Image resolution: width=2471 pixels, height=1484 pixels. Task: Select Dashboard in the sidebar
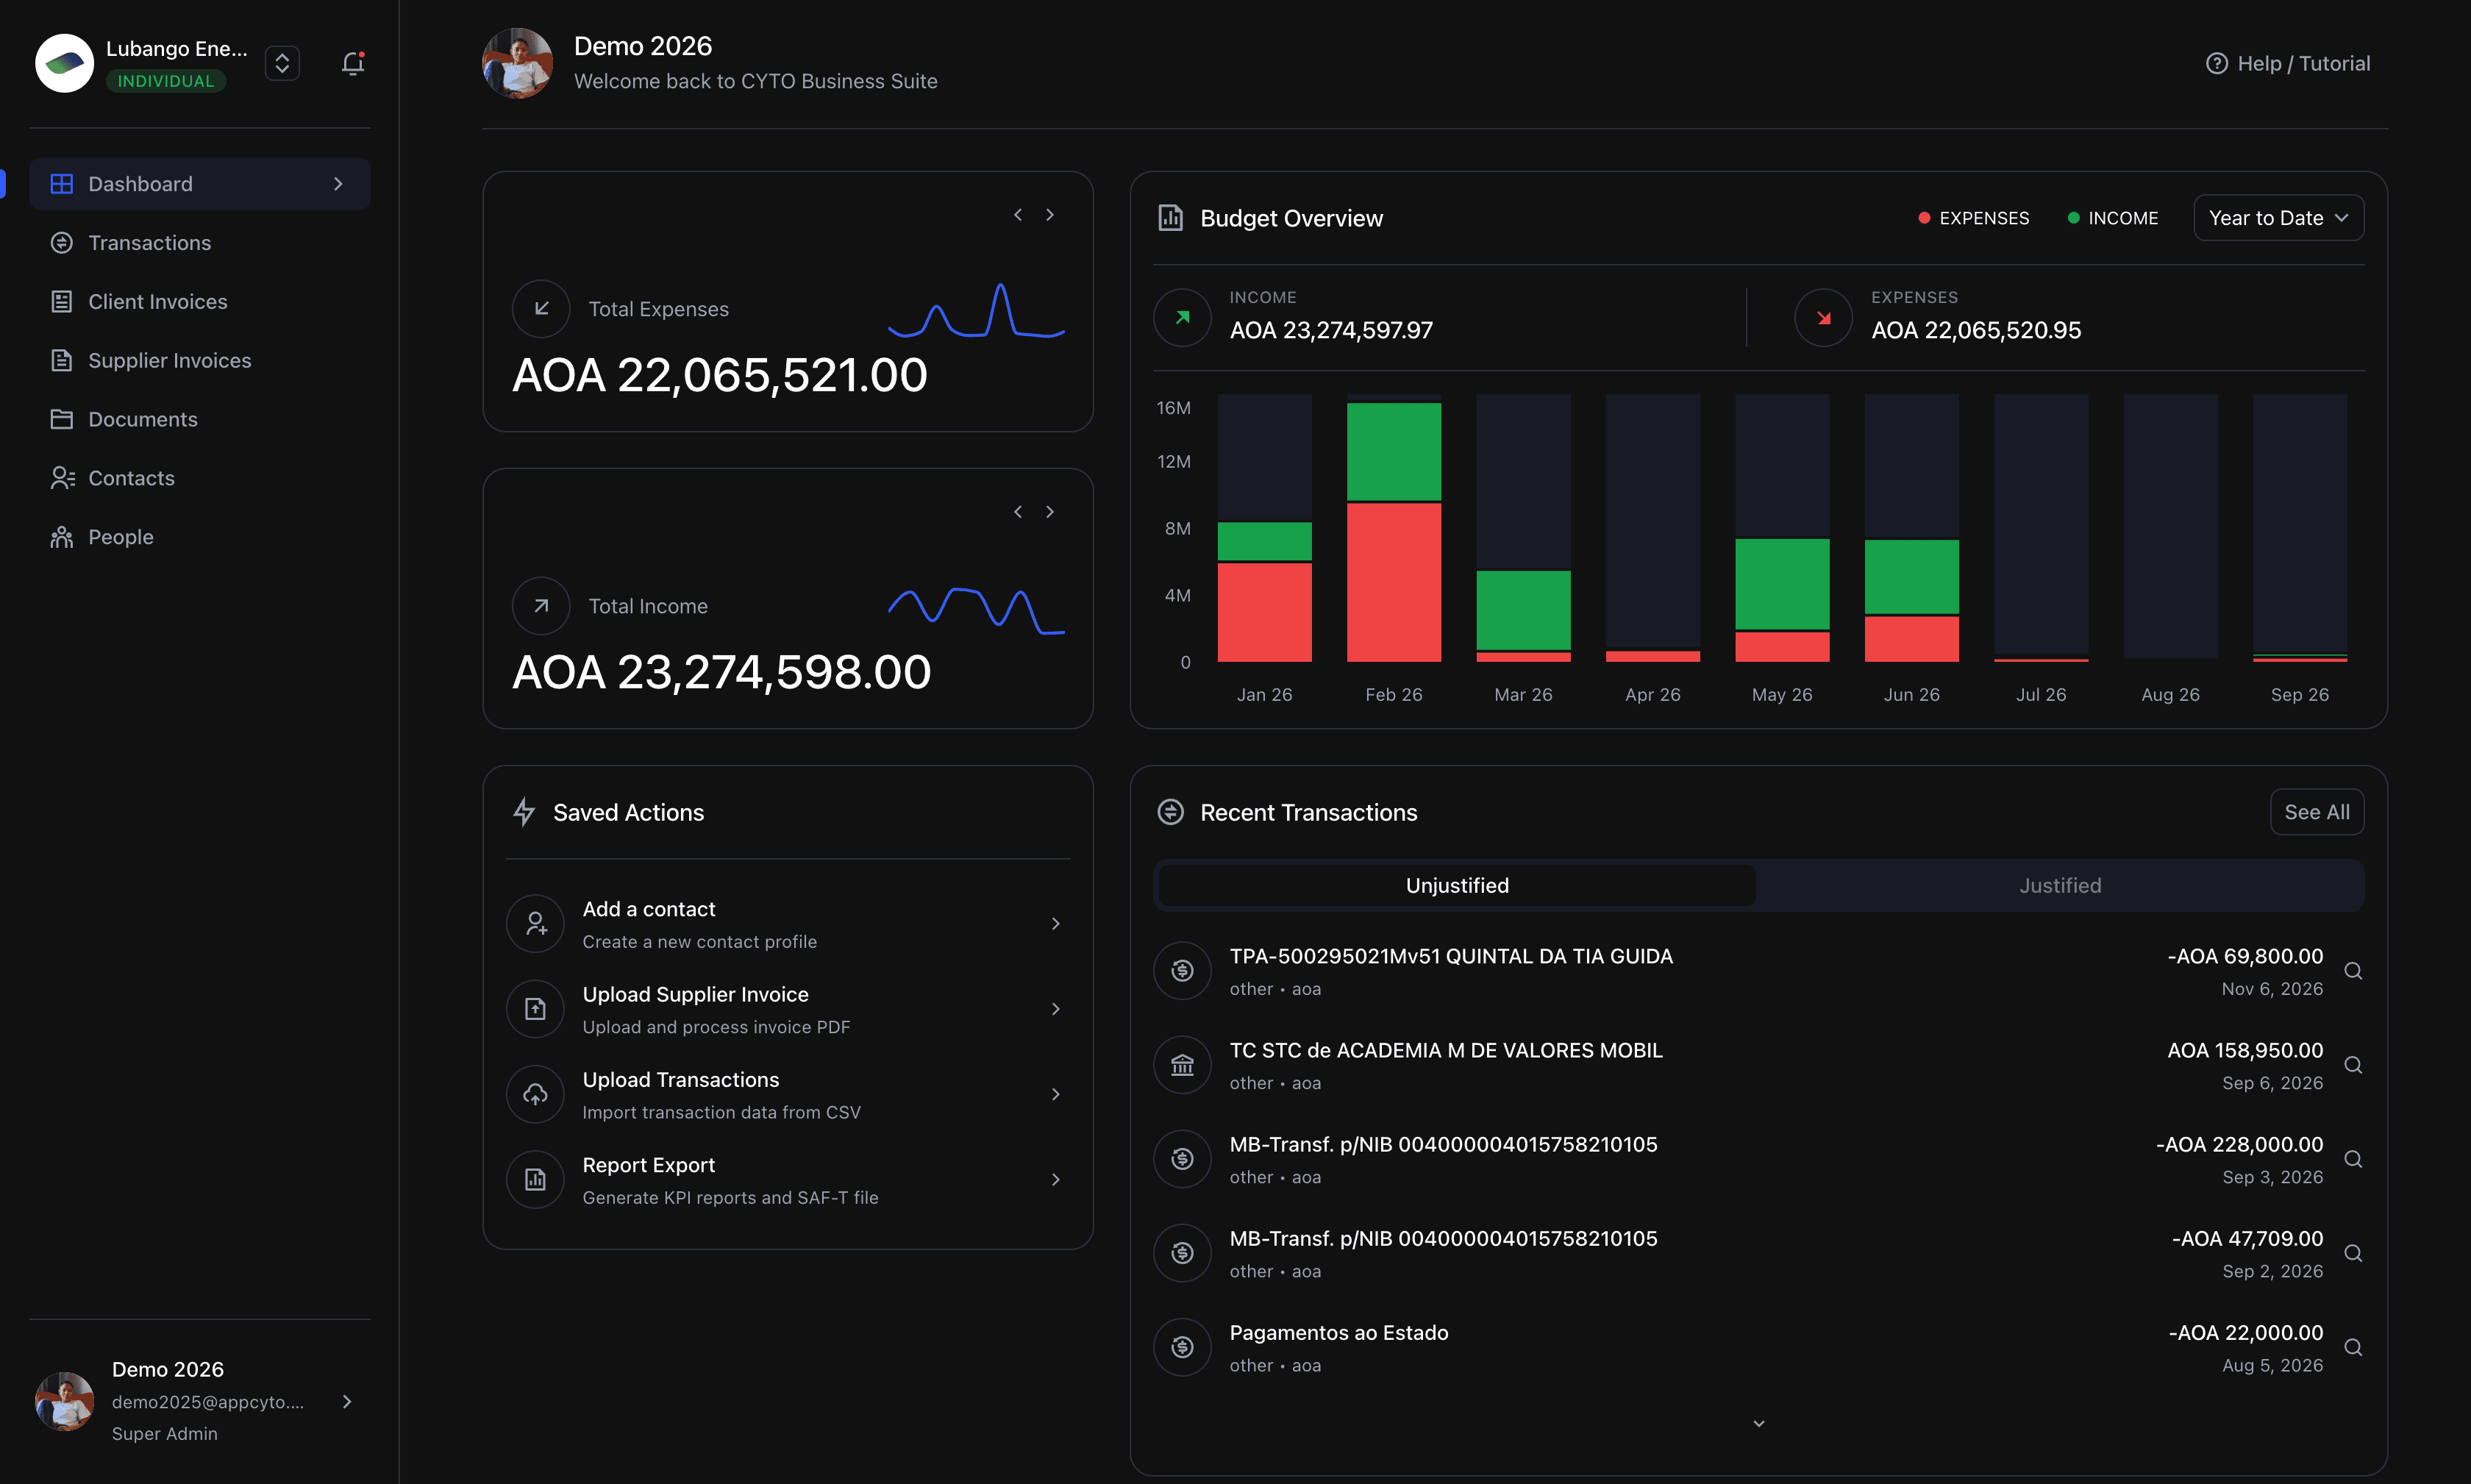[x=200, y=184]
